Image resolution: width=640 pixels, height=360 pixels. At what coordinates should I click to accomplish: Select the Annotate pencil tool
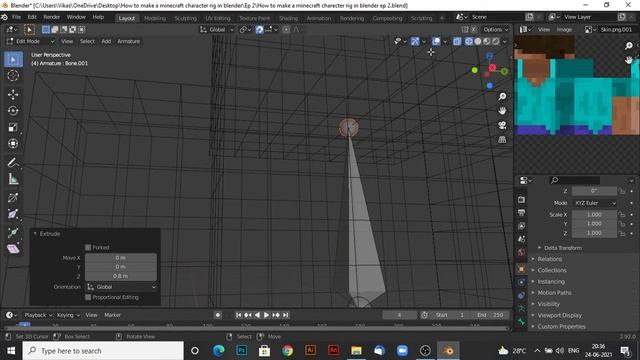[13, 162]
